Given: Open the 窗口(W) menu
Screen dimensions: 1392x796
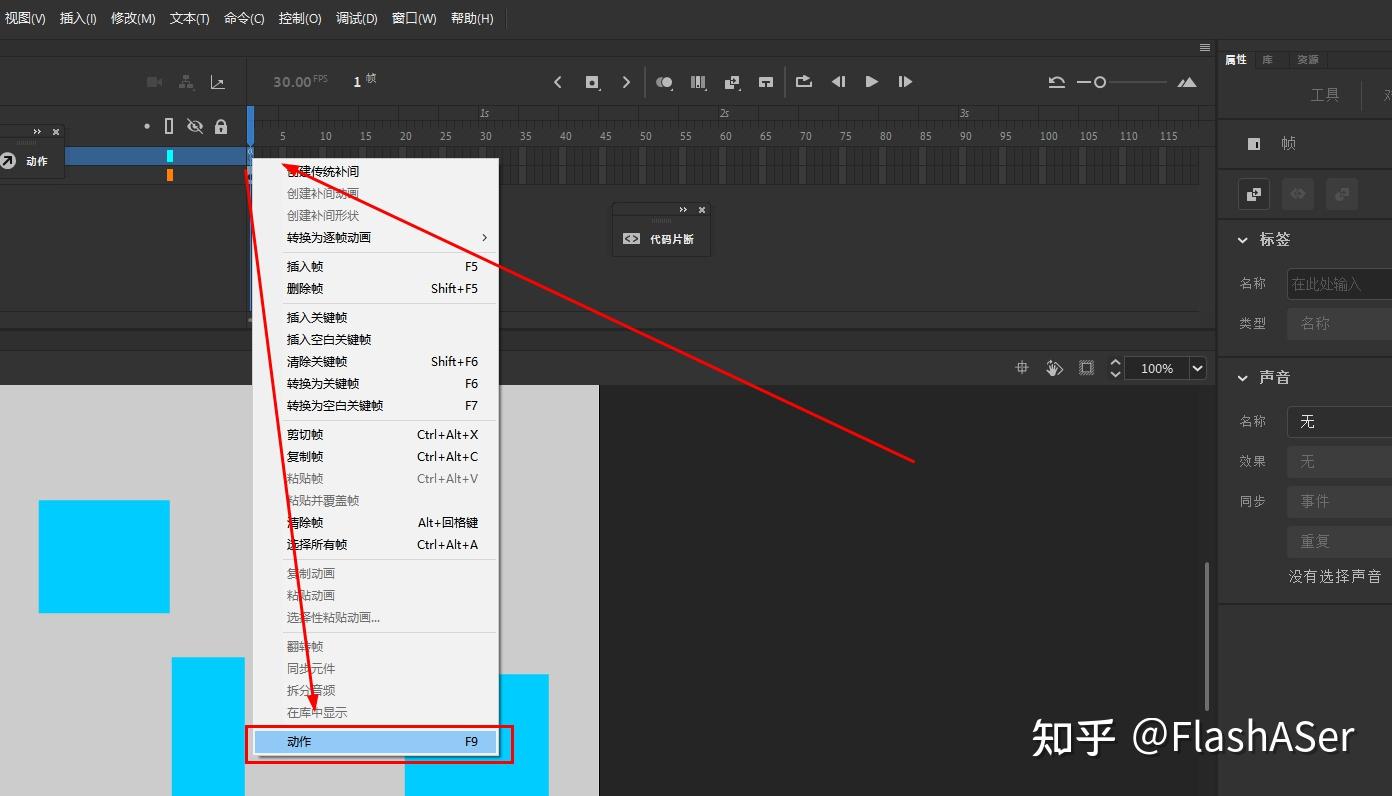Looking at the screenshot, I should click(414, 19).
